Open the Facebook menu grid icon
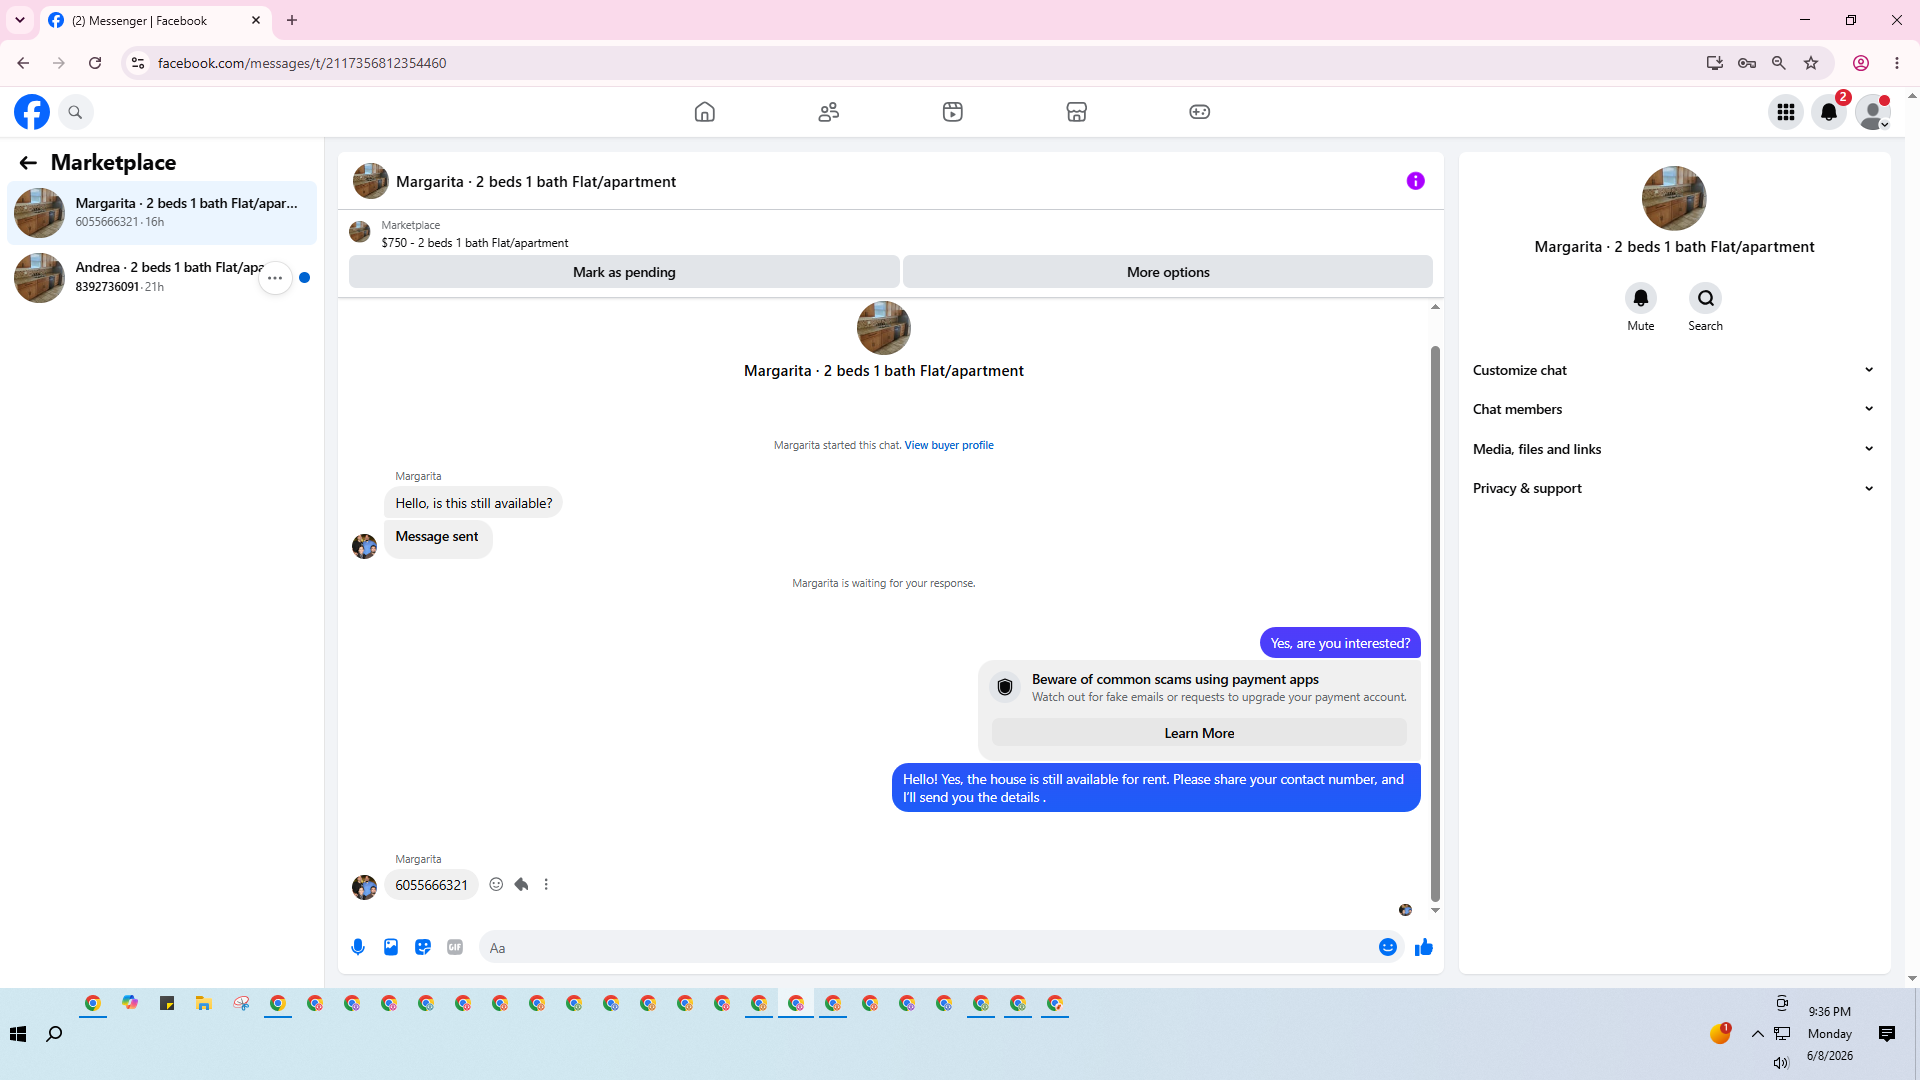Screen dimensions: 1920x1080 1786,112
